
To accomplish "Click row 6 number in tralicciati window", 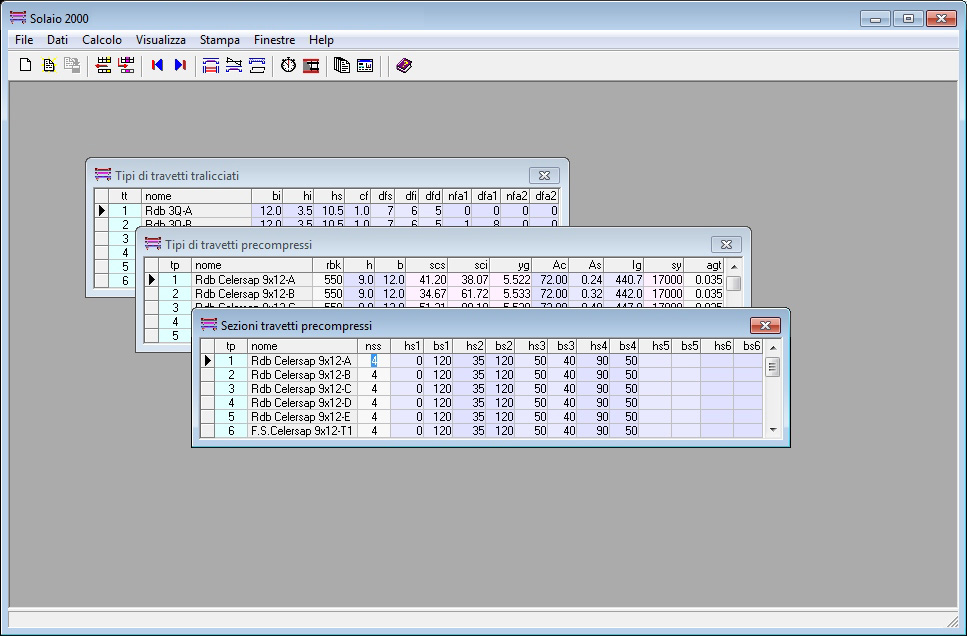I will (x=125, y=281).
